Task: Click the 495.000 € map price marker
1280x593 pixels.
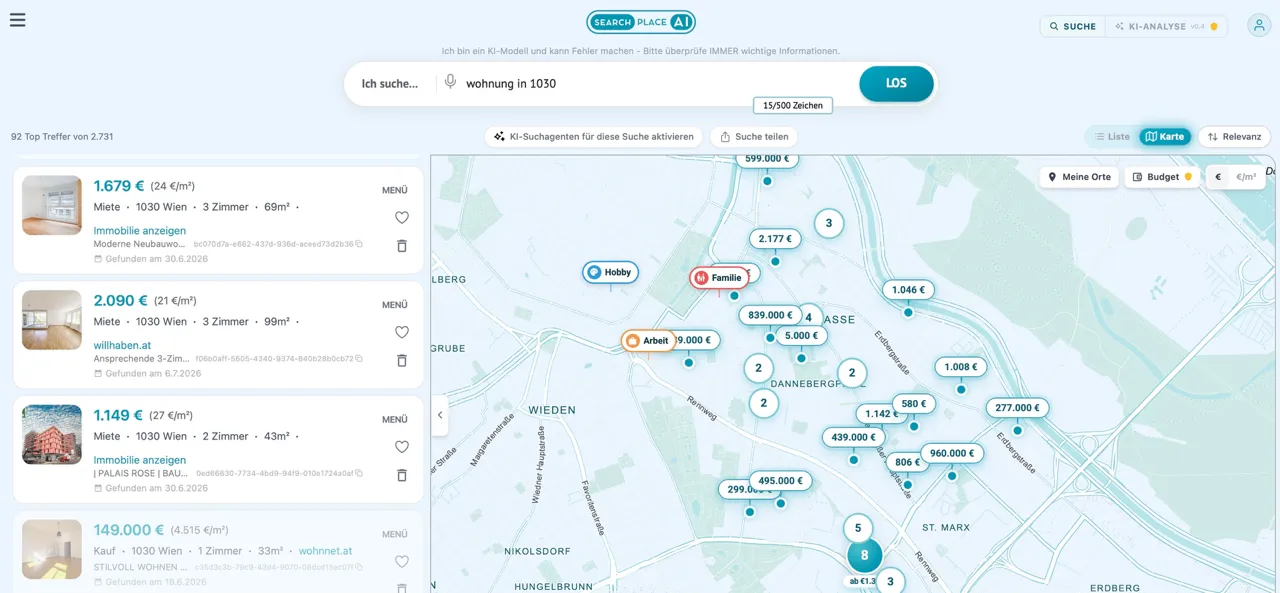Action: (x=781, y=481)
